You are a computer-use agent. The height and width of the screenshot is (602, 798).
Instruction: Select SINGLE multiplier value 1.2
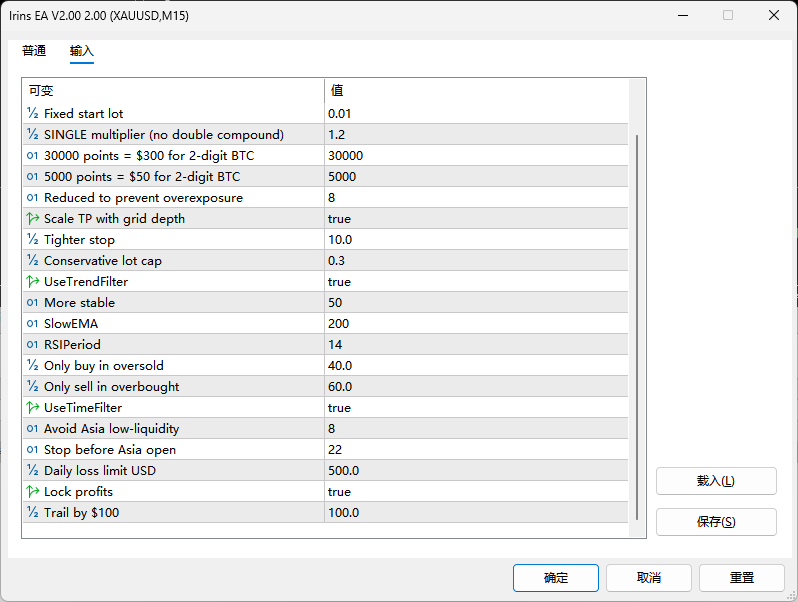(x=476, y=134)
